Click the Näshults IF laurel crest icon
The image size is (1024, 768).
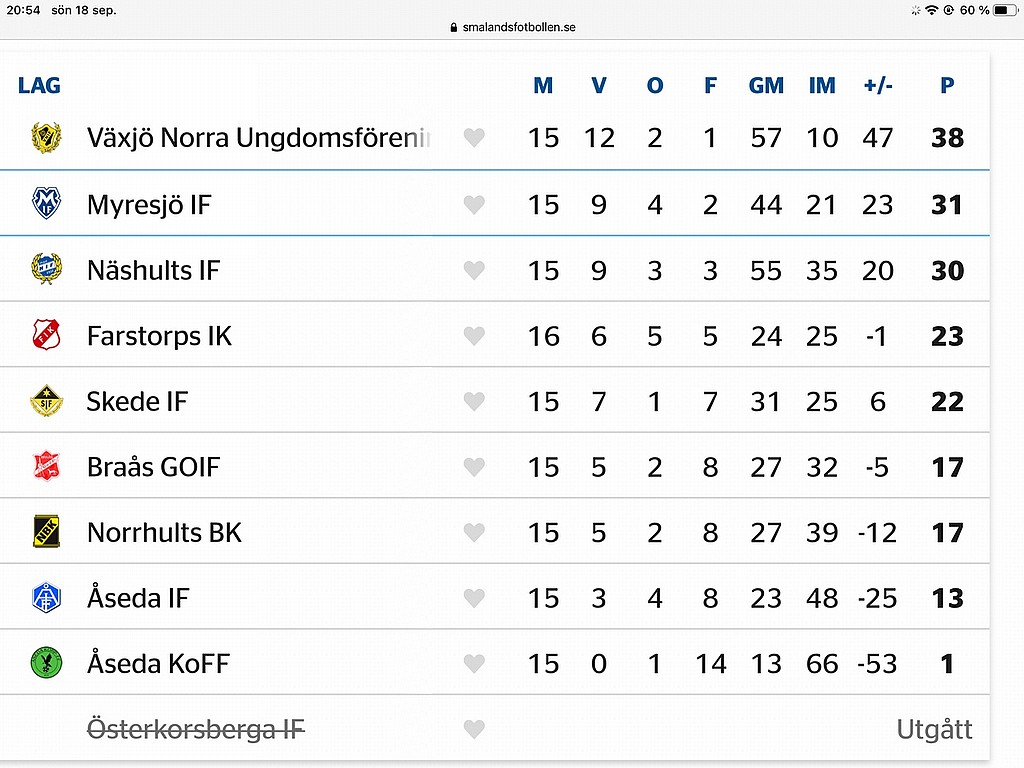click(x=46, y=269)
